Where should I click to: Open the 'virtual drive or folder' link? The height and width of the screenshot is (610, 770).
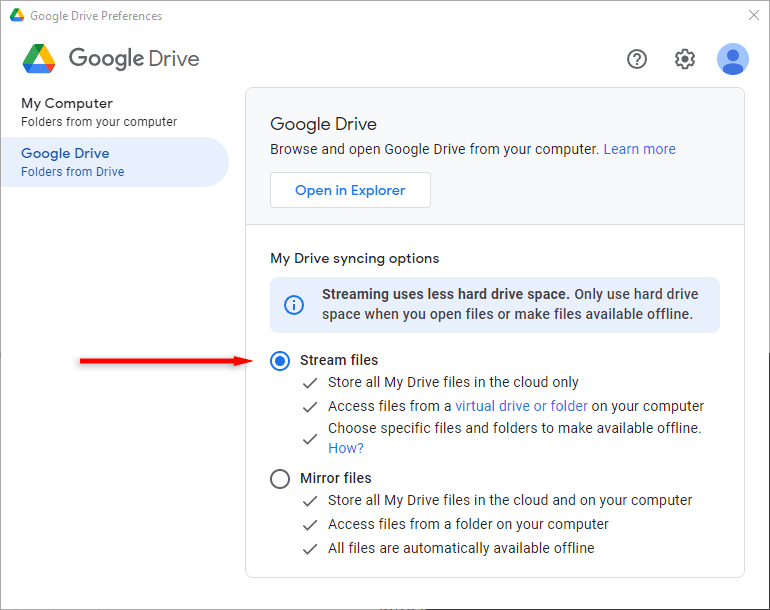point(521,406)
